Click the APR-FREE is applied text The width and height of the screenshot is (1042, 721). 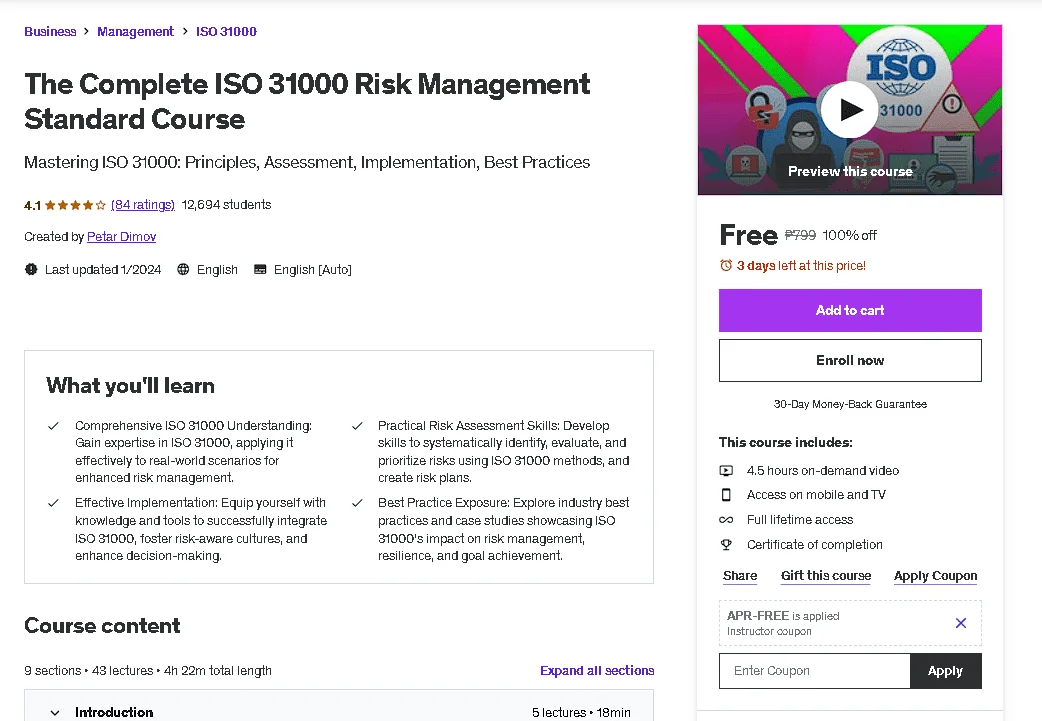click(783, 616)
